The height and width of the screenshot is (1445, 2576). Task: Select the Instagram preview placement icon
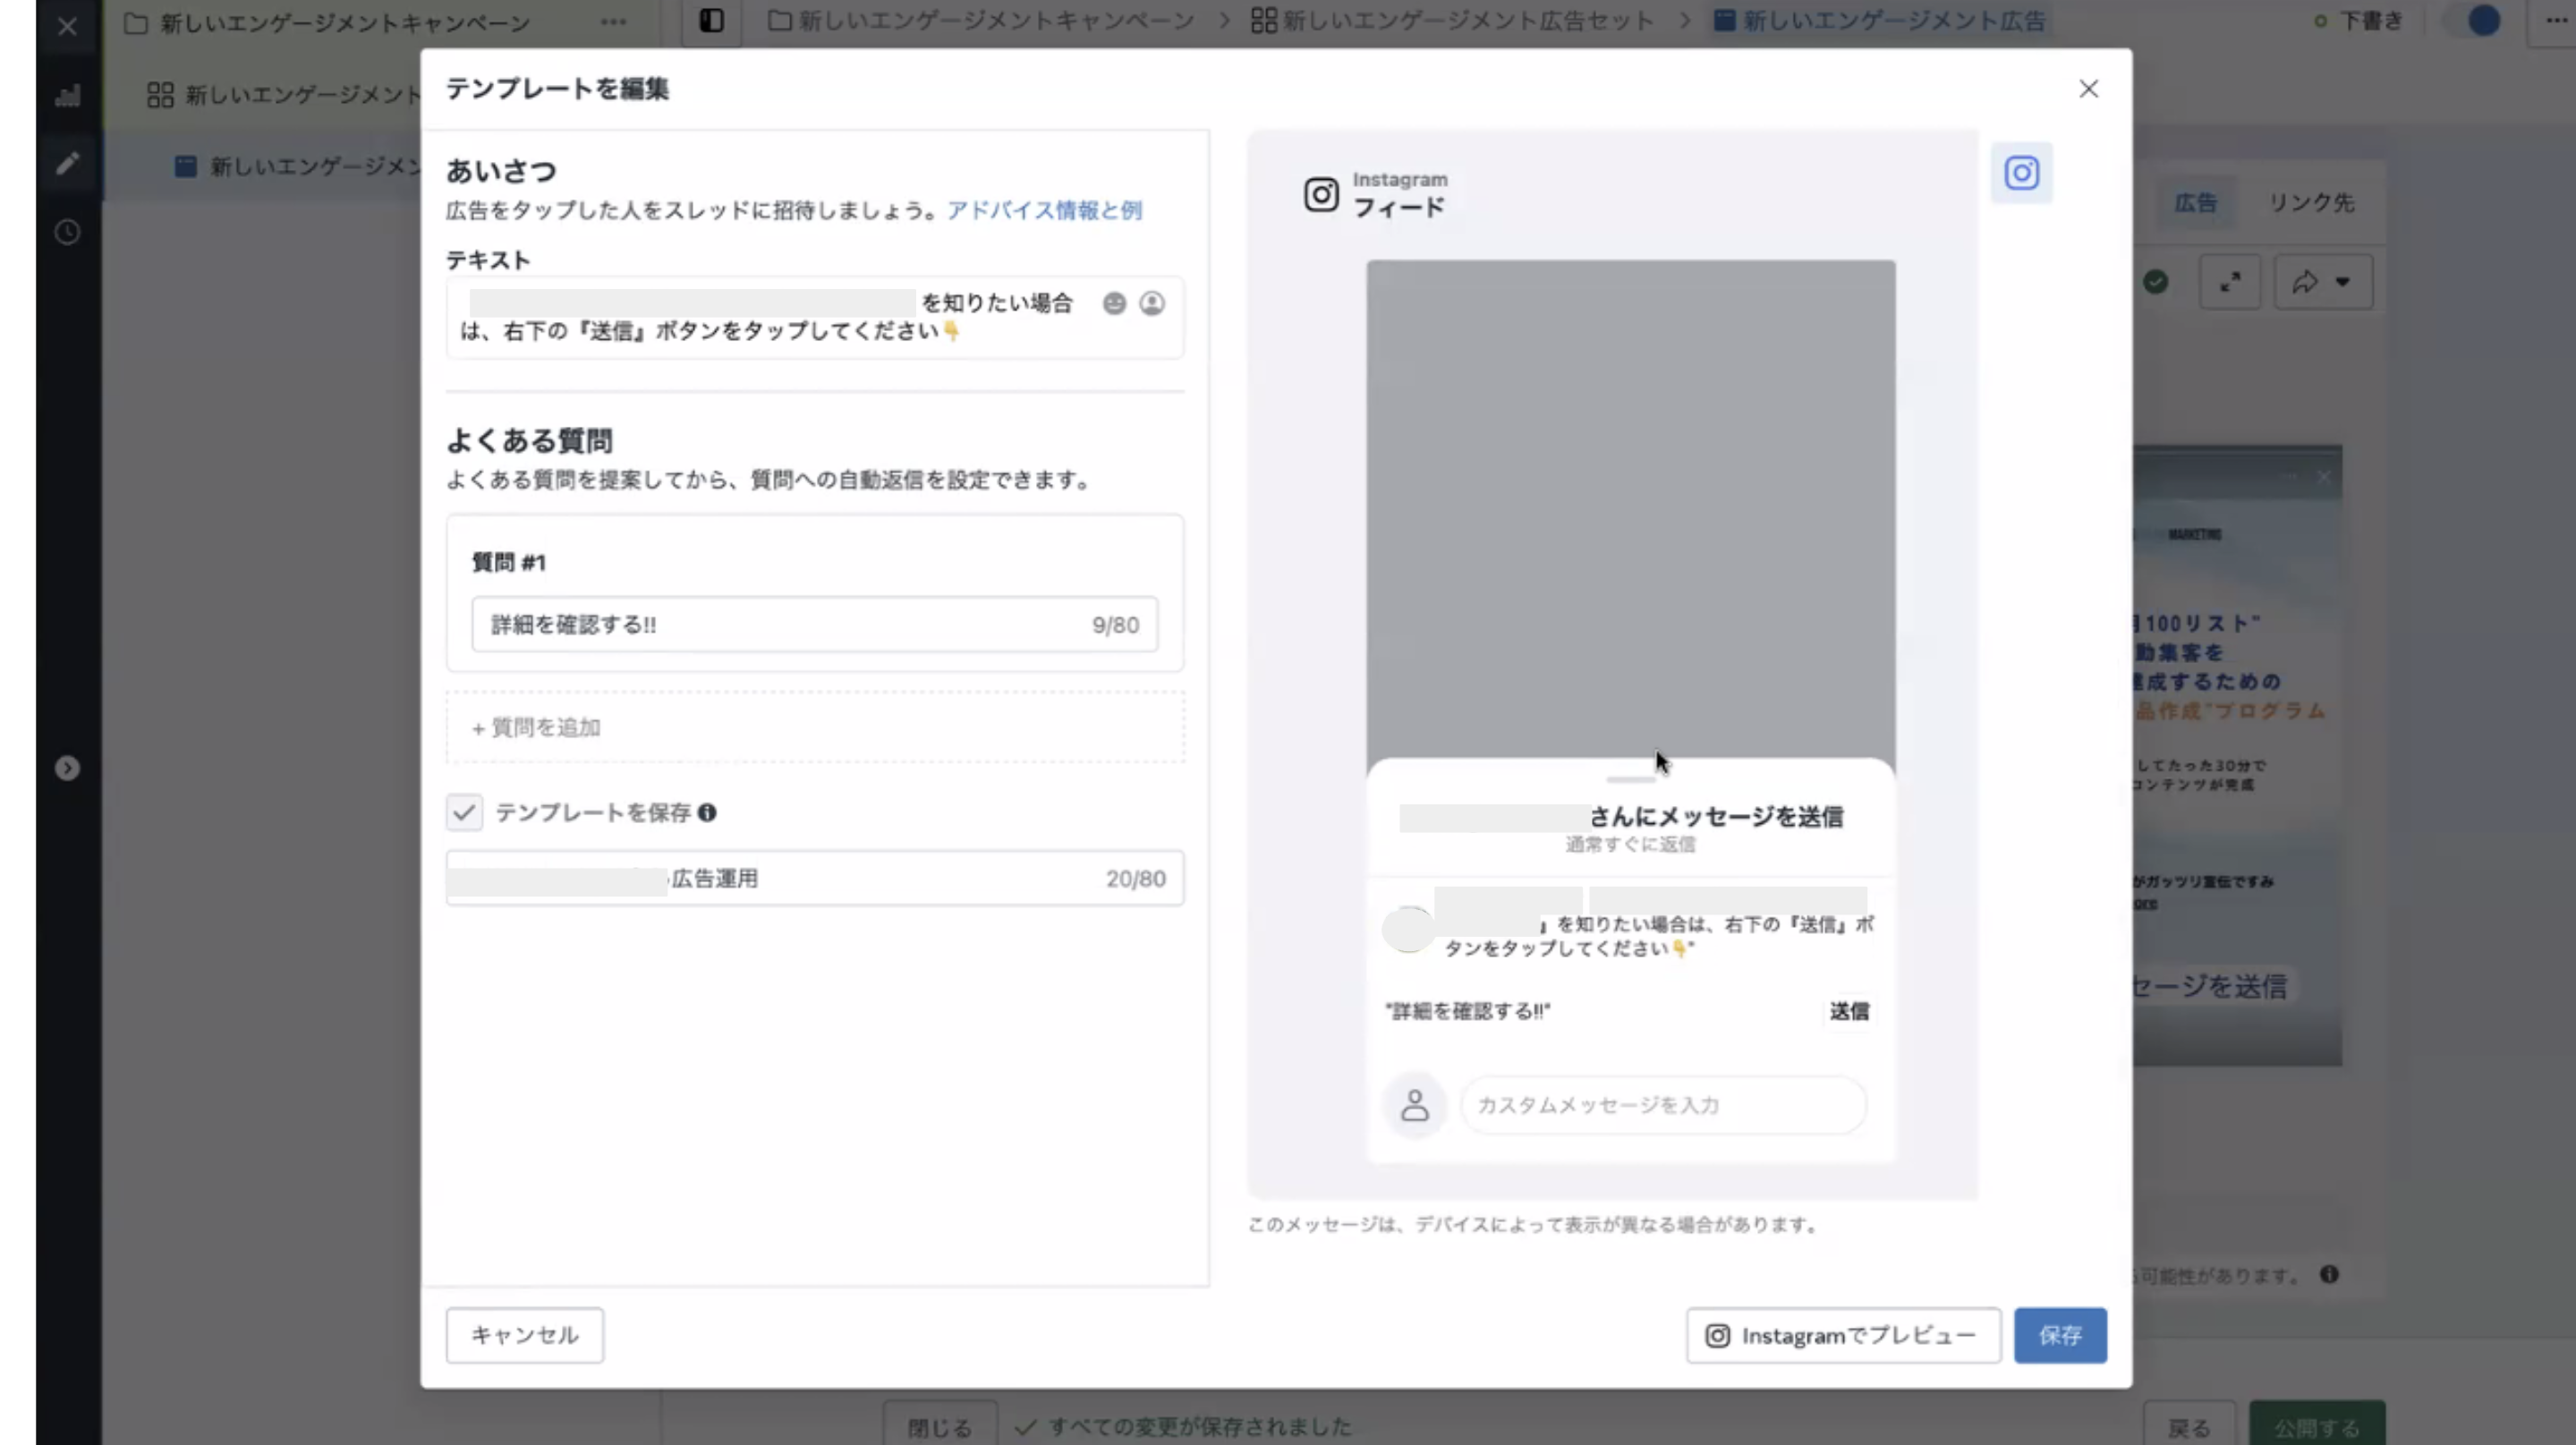[x=2021, y=173]
